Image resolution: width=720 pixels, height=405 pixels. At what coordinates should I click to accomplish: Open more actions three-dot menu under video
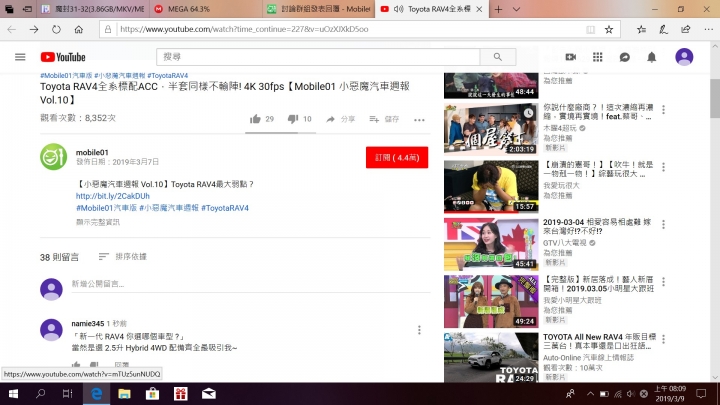click(419, 120)
